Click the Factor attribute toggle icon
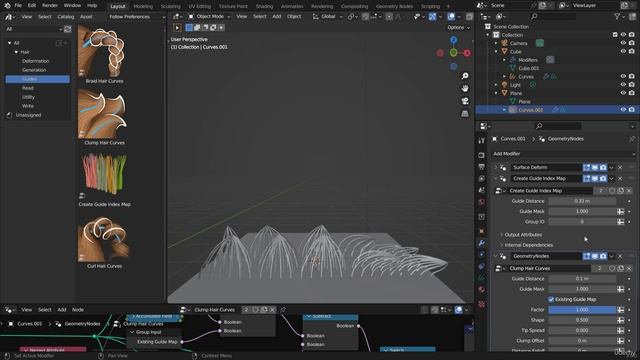This screenshot has width=640, height=360. click(620, 310)
